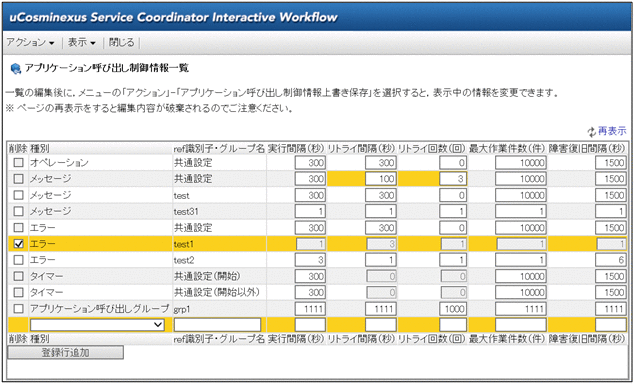
Task: Click 障害復旧間隔 field showing 6
Action: pyautogui.click(x=611, y=260)
